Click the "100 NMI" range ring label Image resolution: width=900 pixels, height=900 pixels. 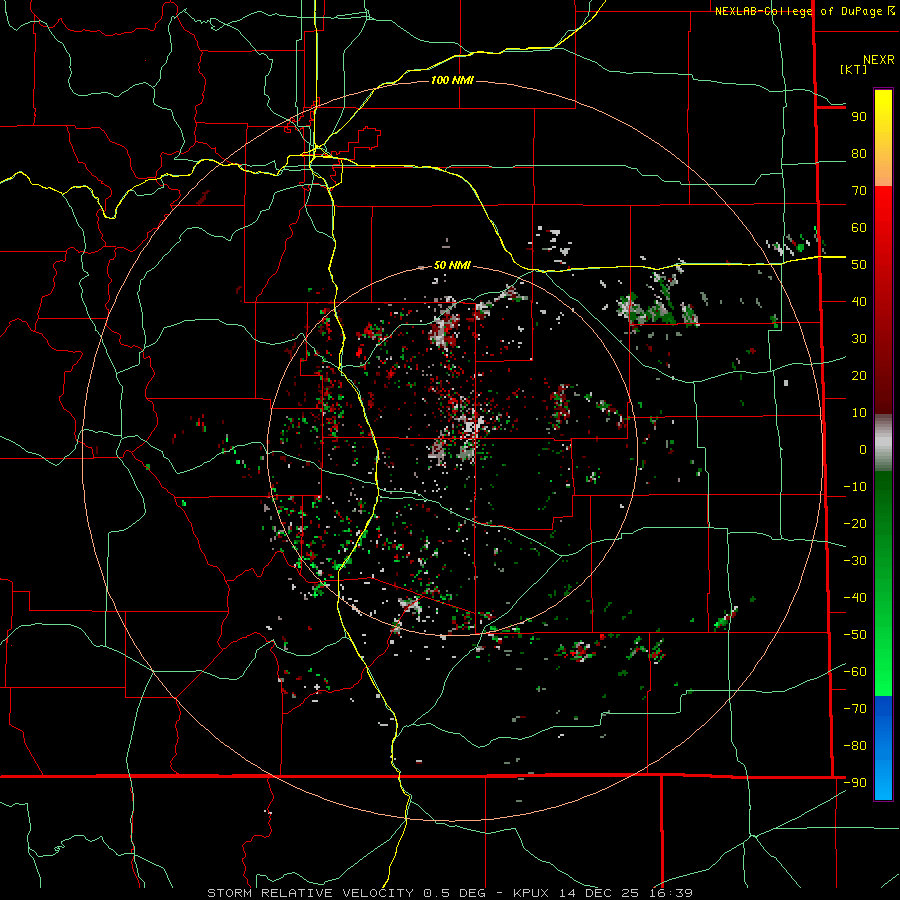(452, 80)
